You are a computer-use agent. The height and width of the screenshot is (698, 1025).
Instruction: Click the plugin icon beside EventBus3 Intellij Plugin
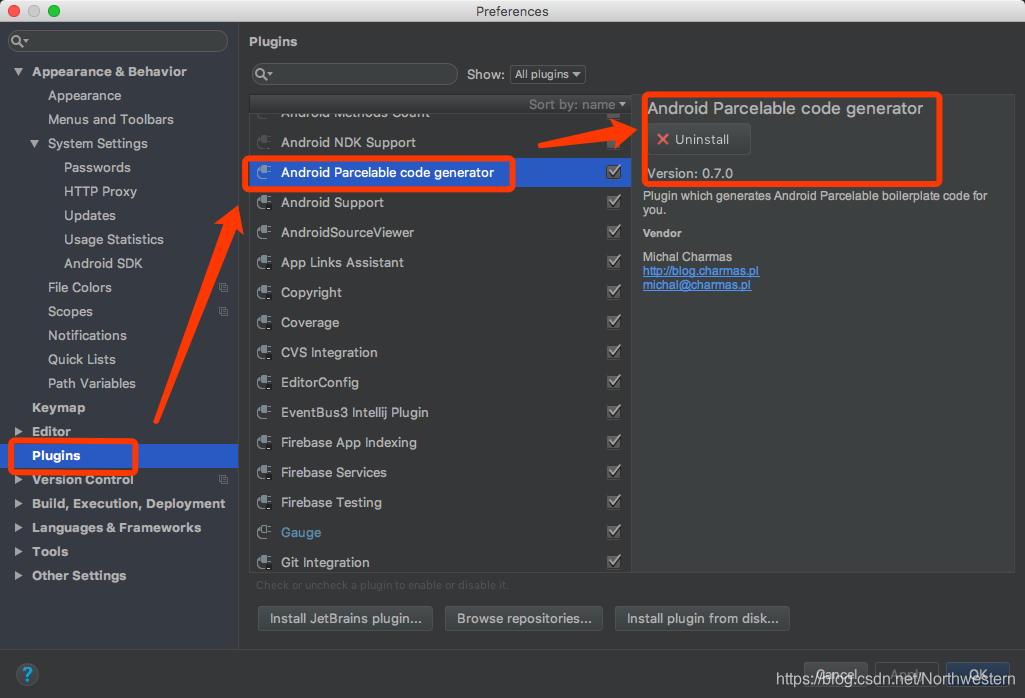(x=264, y=413)
